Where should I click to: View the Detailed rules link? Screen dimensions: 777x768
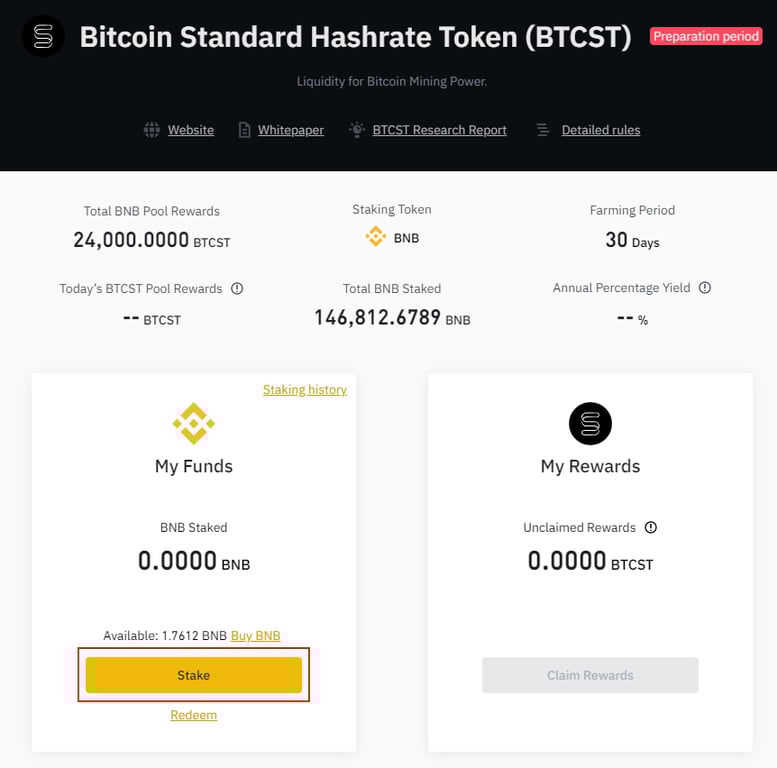(601, 130)
